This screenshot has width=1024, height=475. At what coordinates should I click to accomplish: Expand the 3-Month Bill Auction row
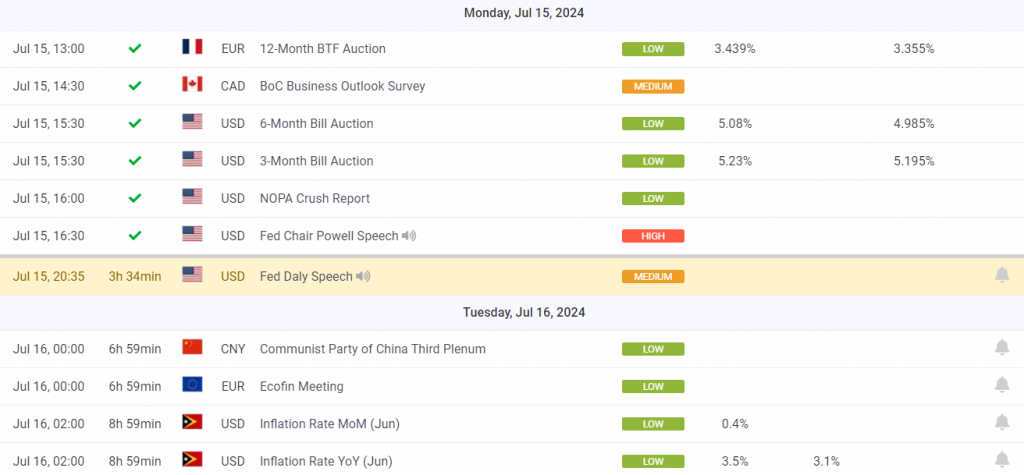tap(316, 161)
